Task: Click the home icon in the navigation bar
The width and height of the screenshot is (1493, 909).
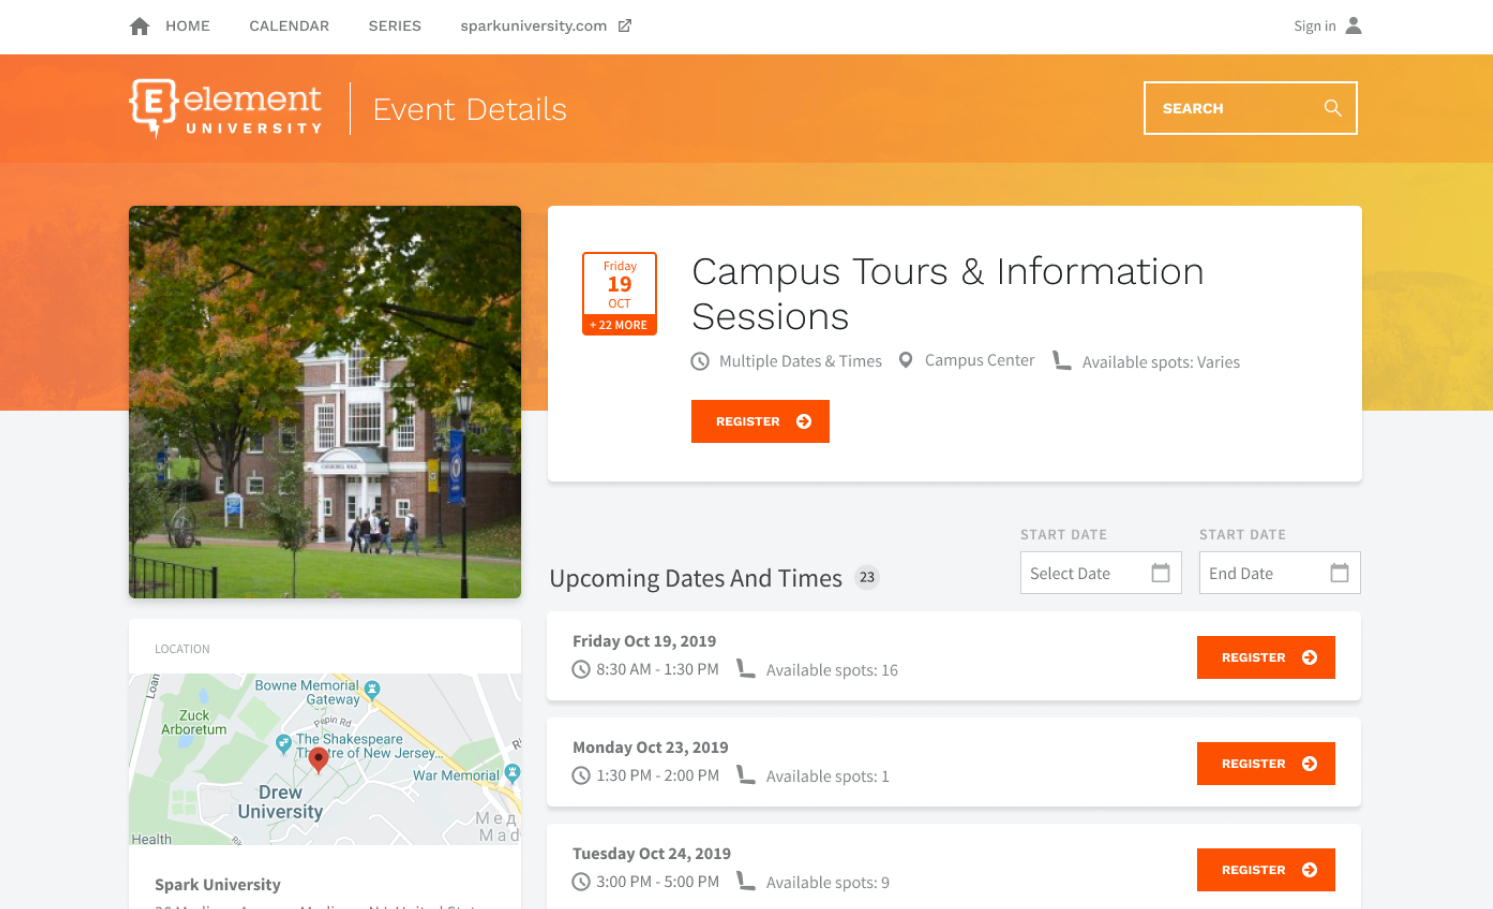Action: (139, 25)
